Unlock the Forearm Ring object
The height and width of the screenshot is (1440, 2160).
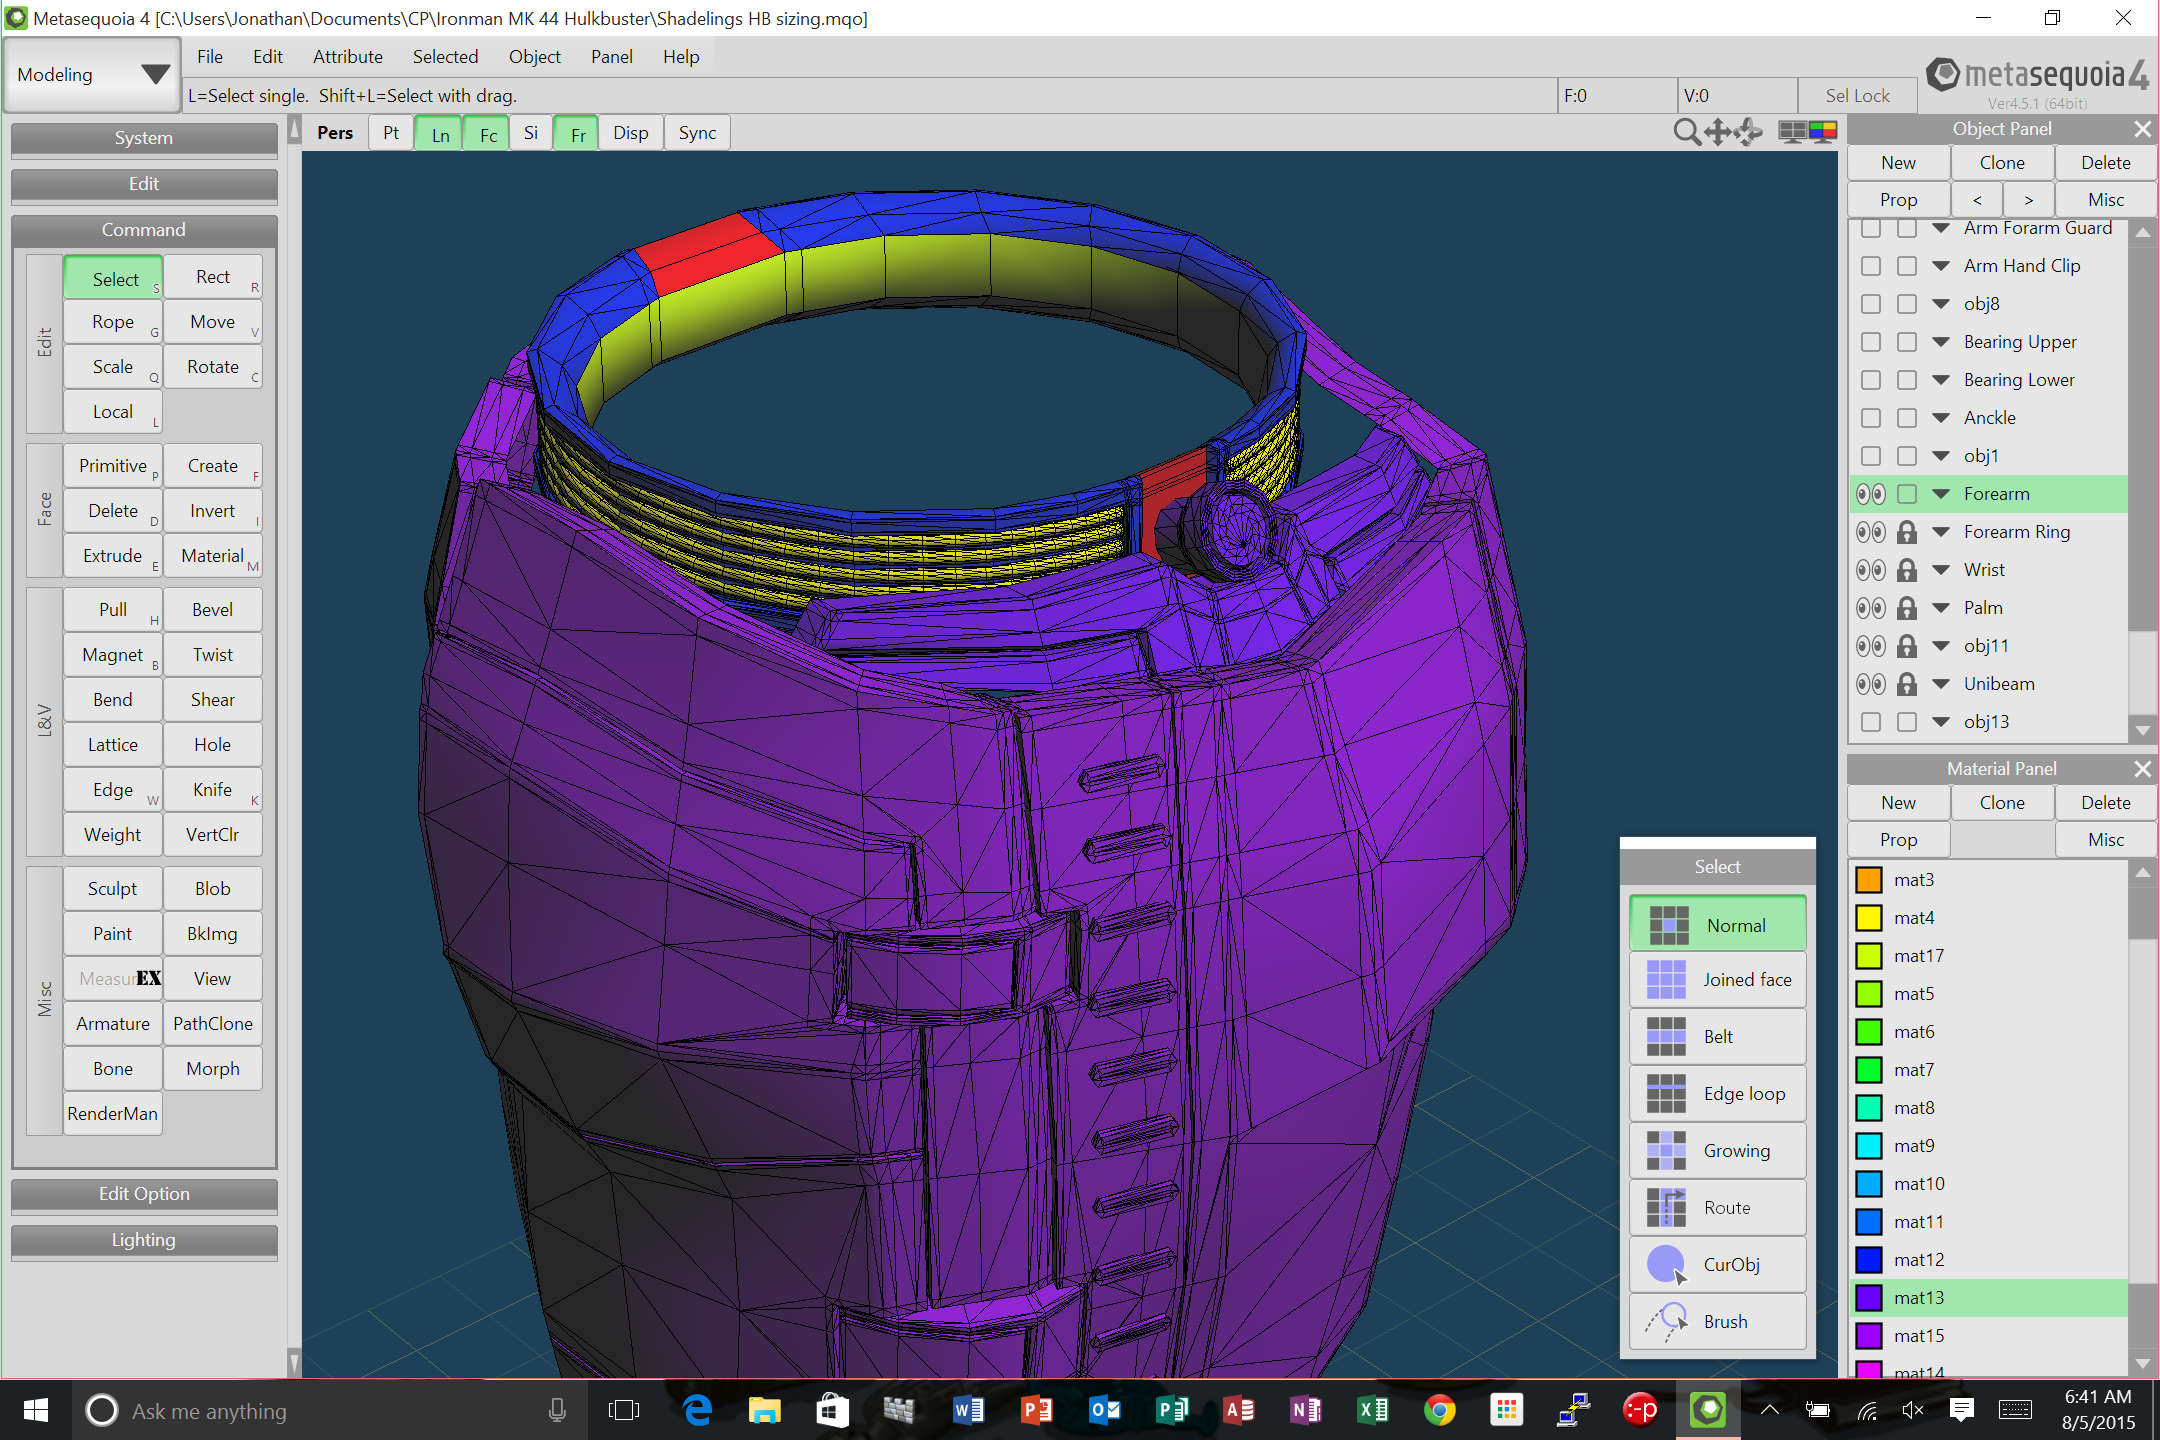pos(1907,532)
